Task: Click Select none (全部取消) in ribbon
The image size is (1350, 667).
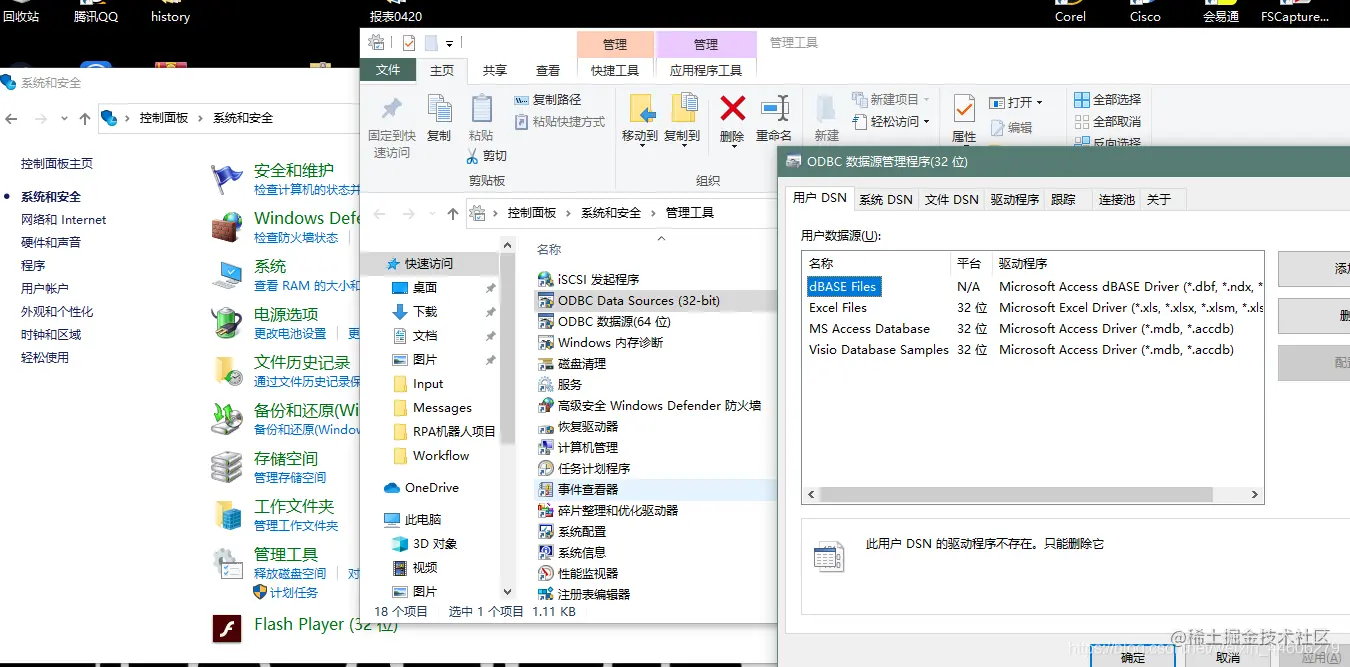Action: point(1107,122)
